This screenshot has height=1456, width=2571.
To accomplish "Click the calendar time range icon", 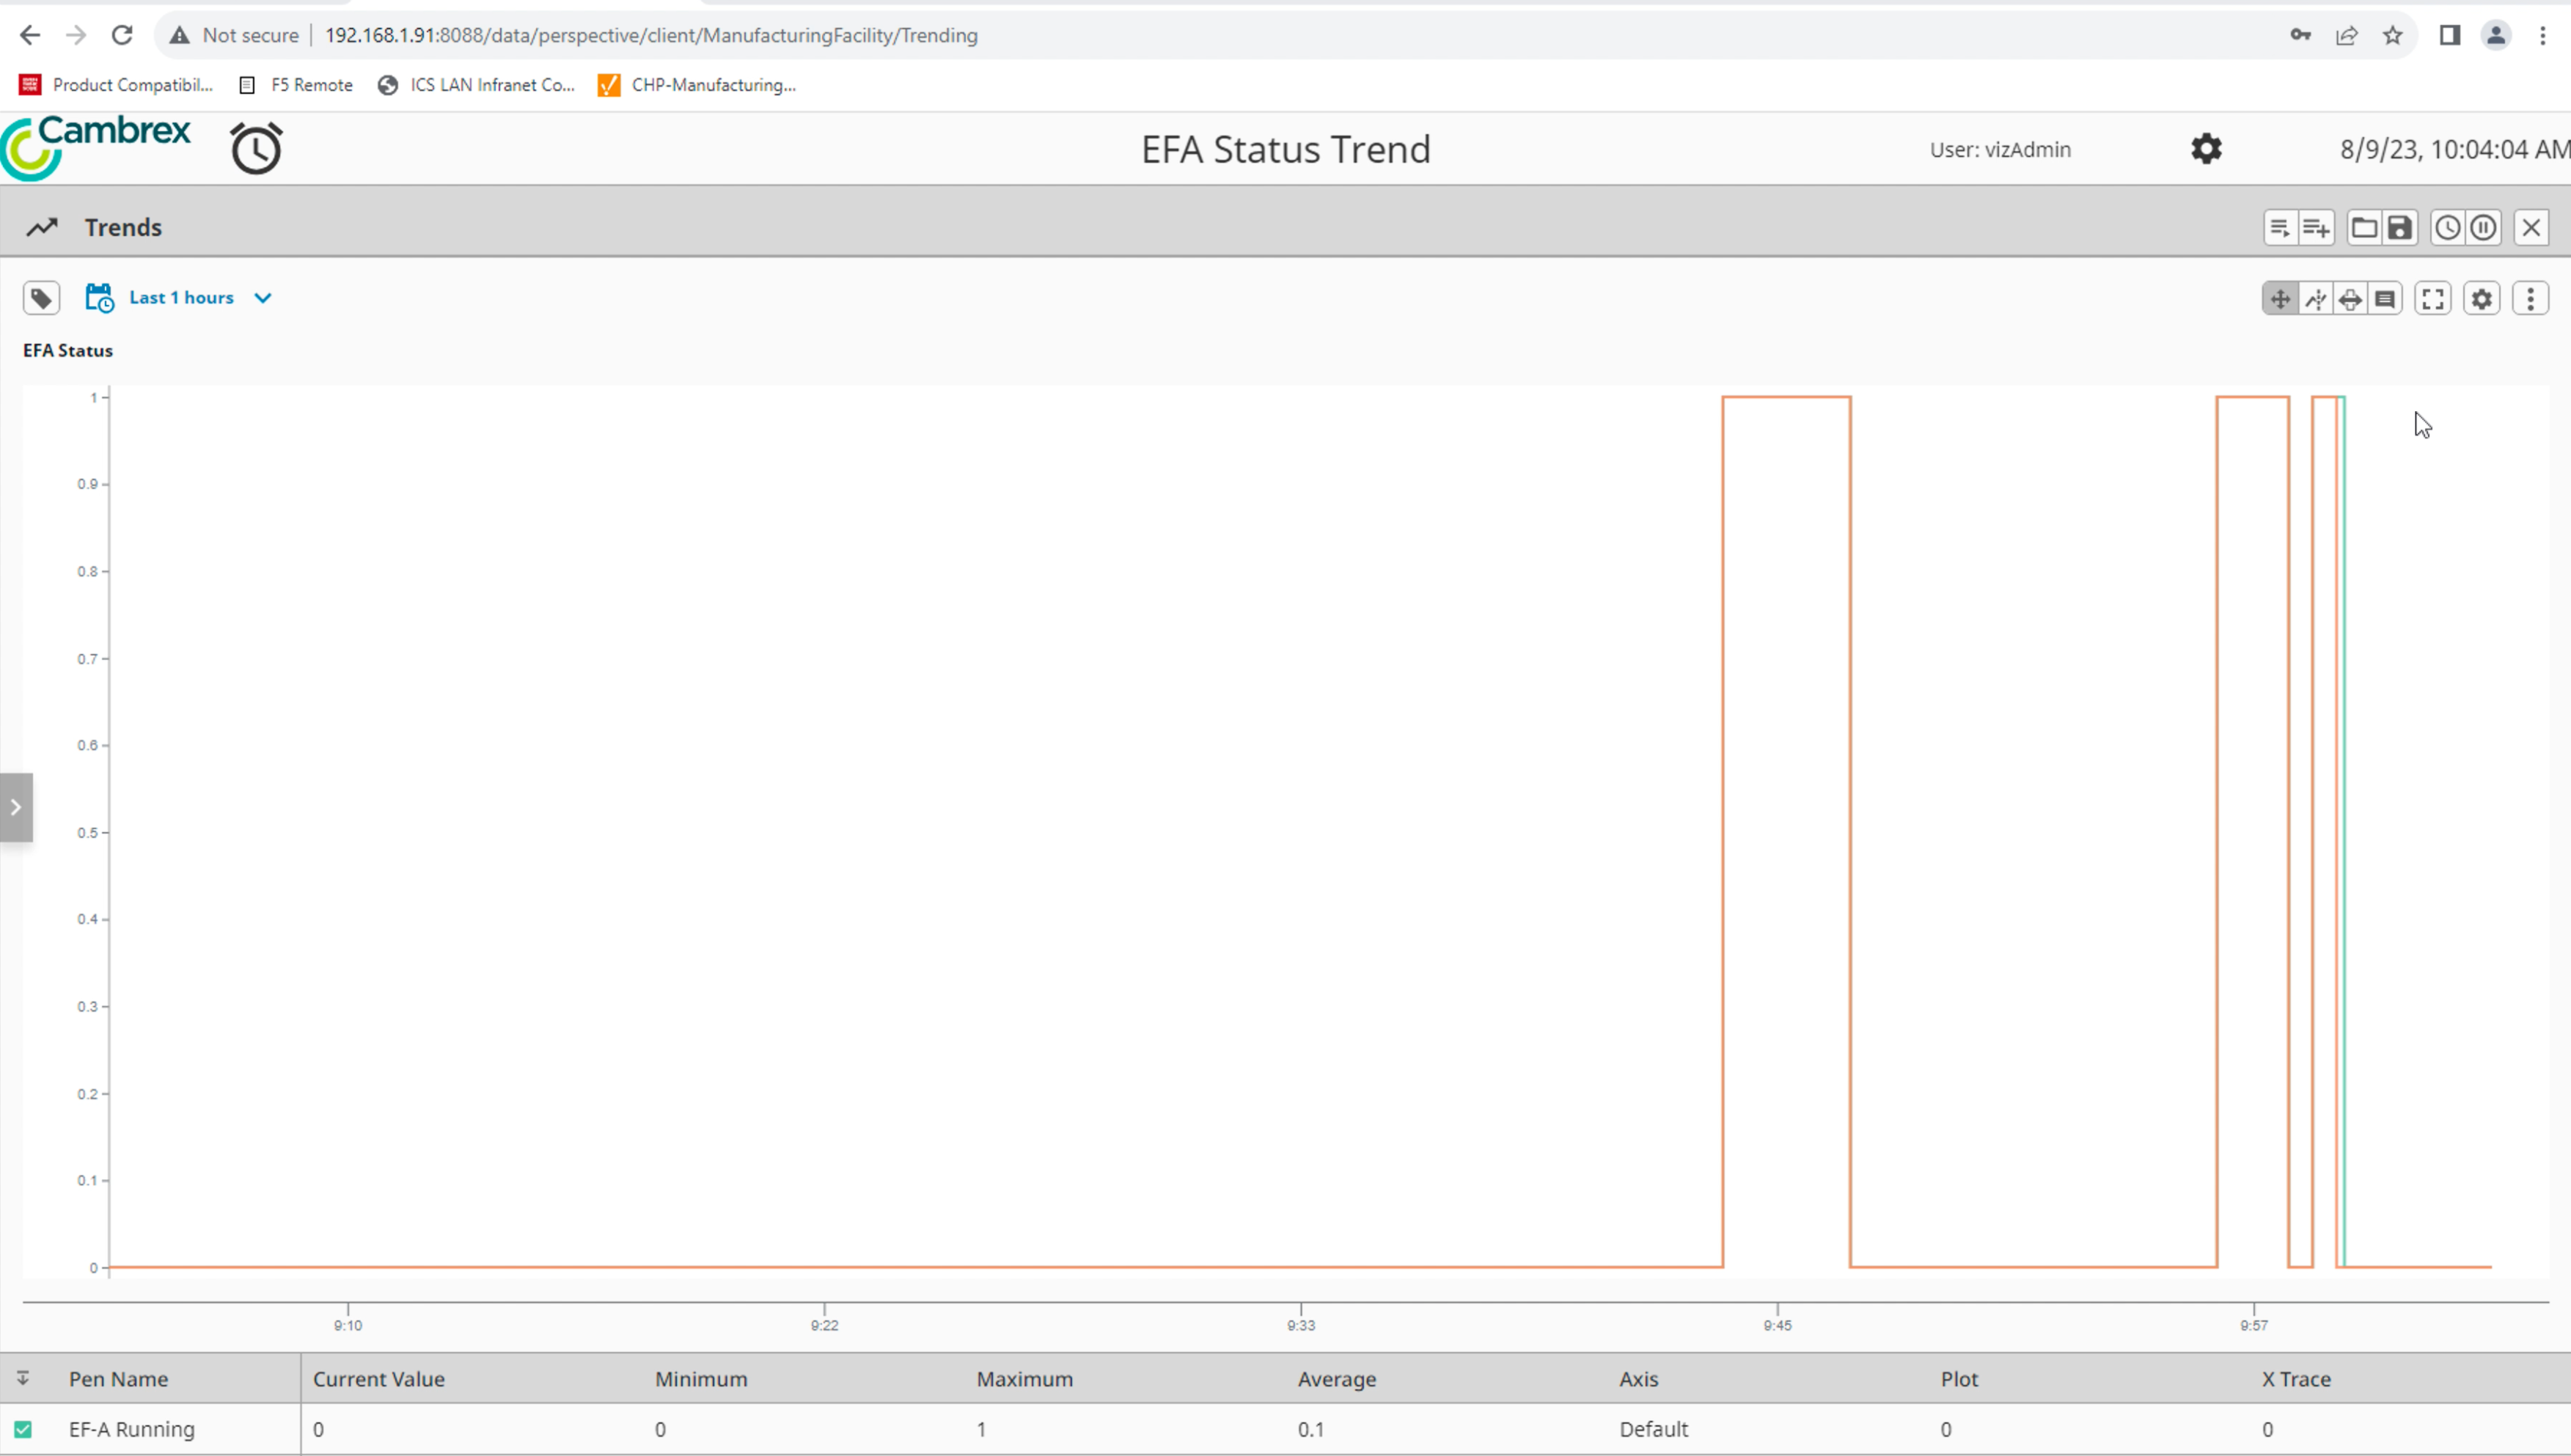I will (x=99, y=298).
